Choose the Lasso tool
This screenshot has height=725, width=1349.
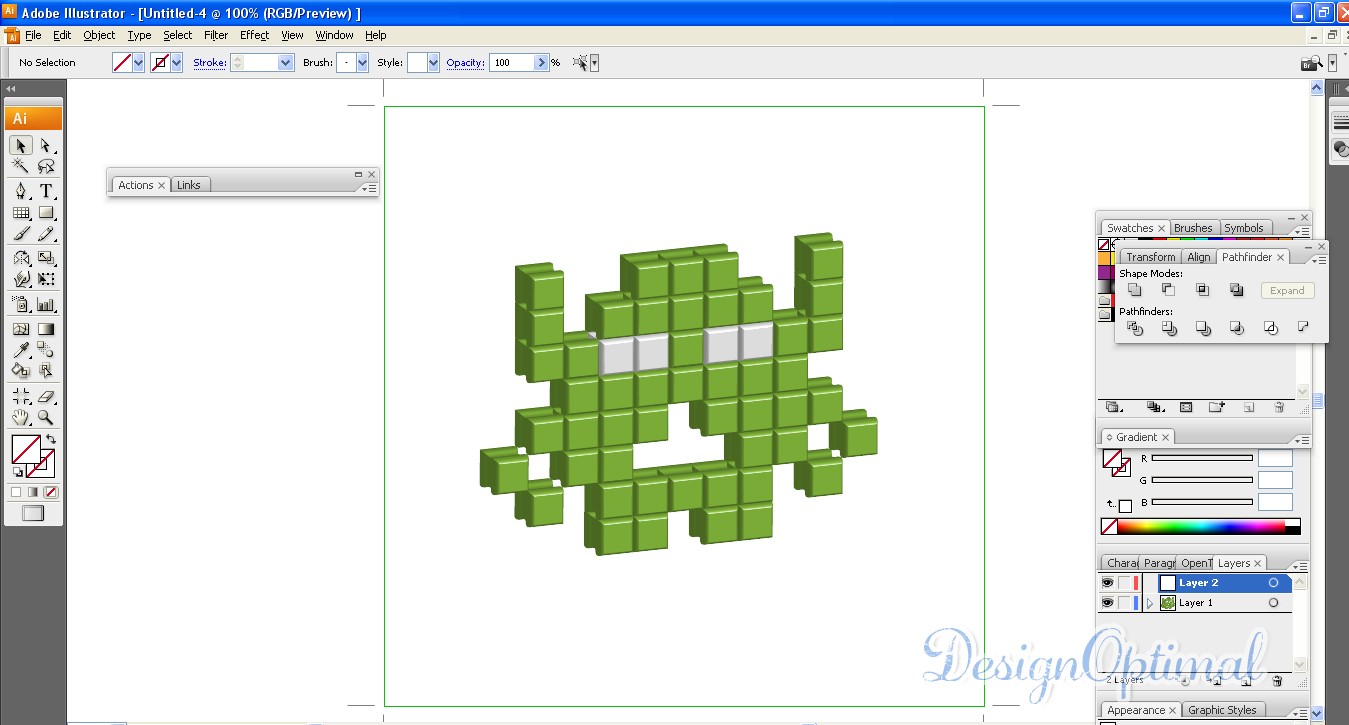(x=46, y=167)
